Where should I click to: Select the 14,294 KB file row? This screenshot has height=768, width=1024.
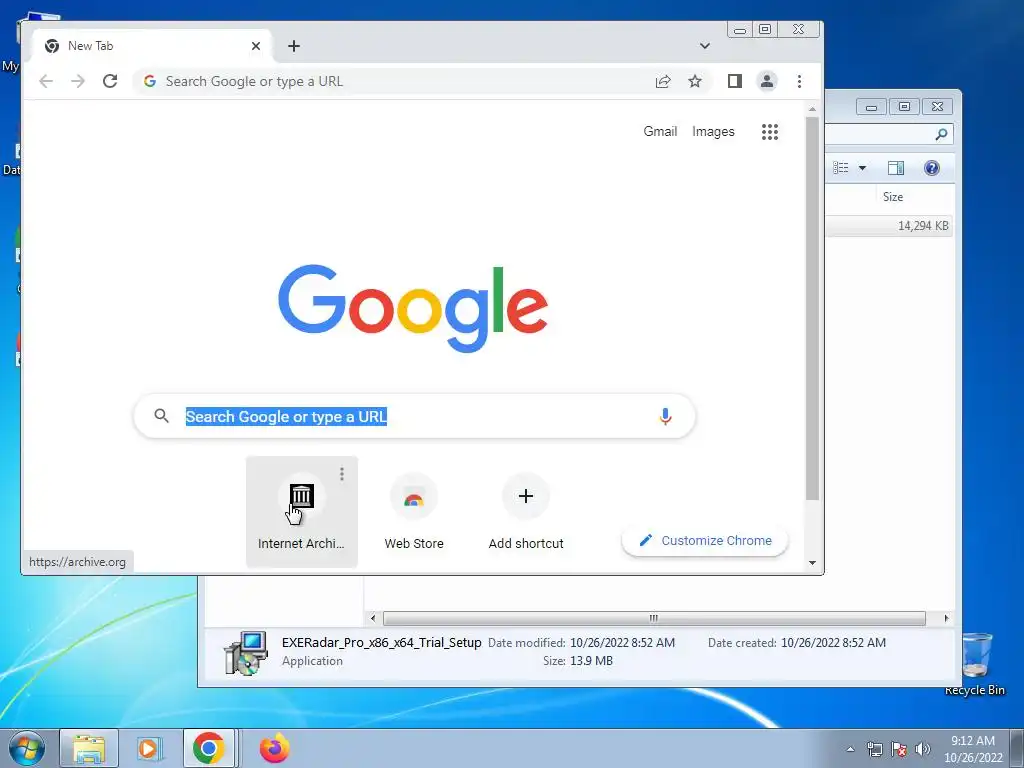[x=889, y=226]
